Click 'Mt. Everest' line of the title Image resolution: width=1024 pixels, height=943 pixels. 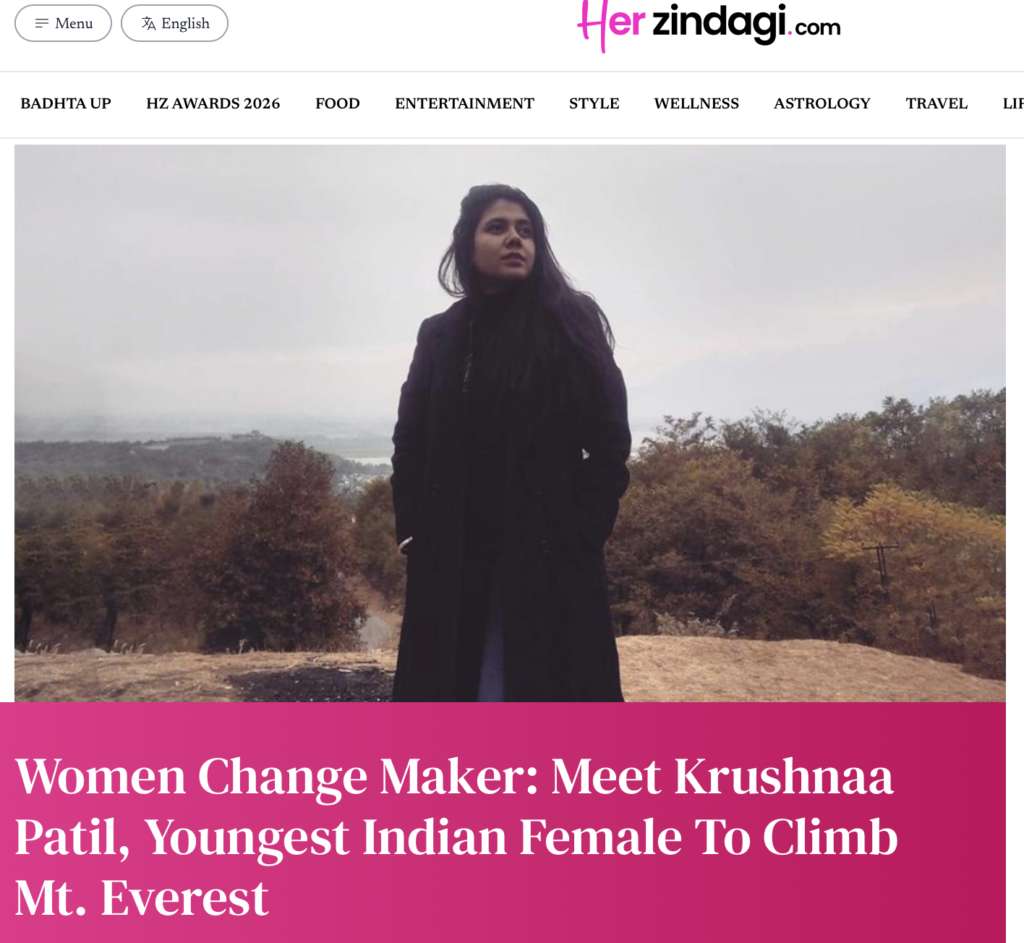coord(142,898)
